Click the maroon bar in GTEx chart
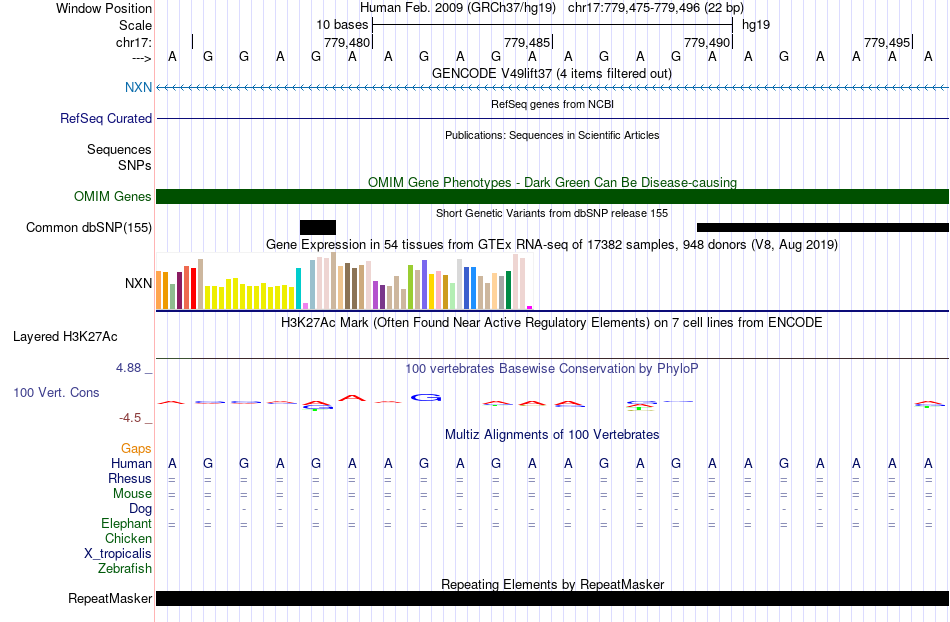 [179, 291]
